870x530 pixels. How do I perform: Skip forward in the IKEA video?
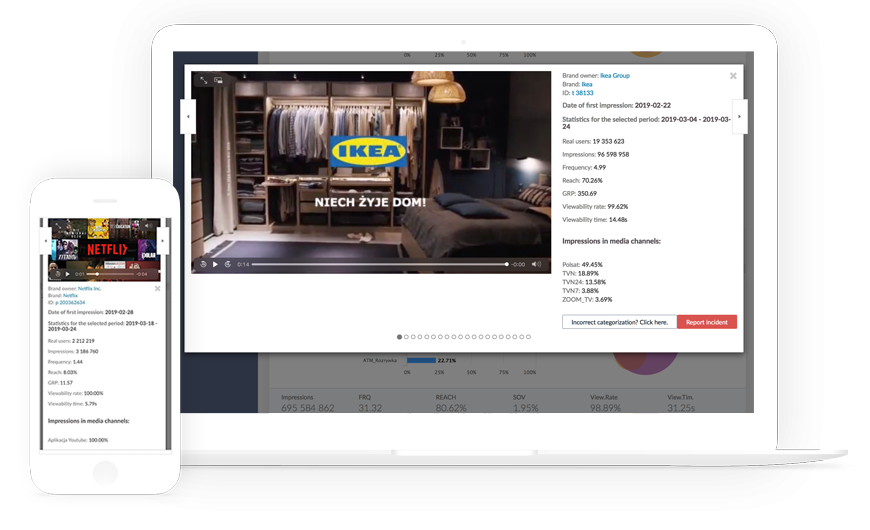click(x=227, y=264)
